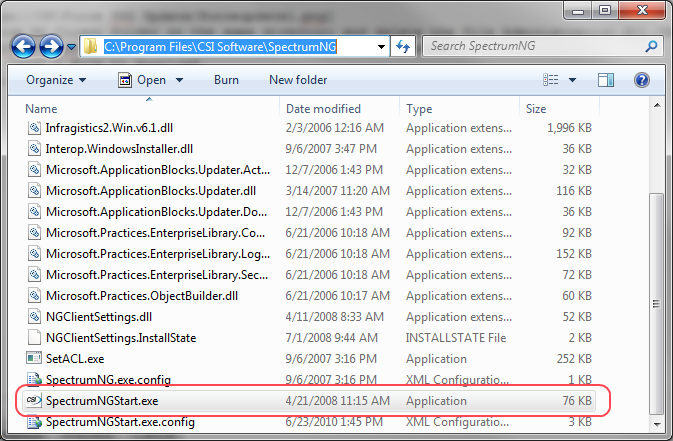Viewport: 673px width, 441px height.
Task: Select SpectrumNGStart.exe application
Action: coord(102,401)
